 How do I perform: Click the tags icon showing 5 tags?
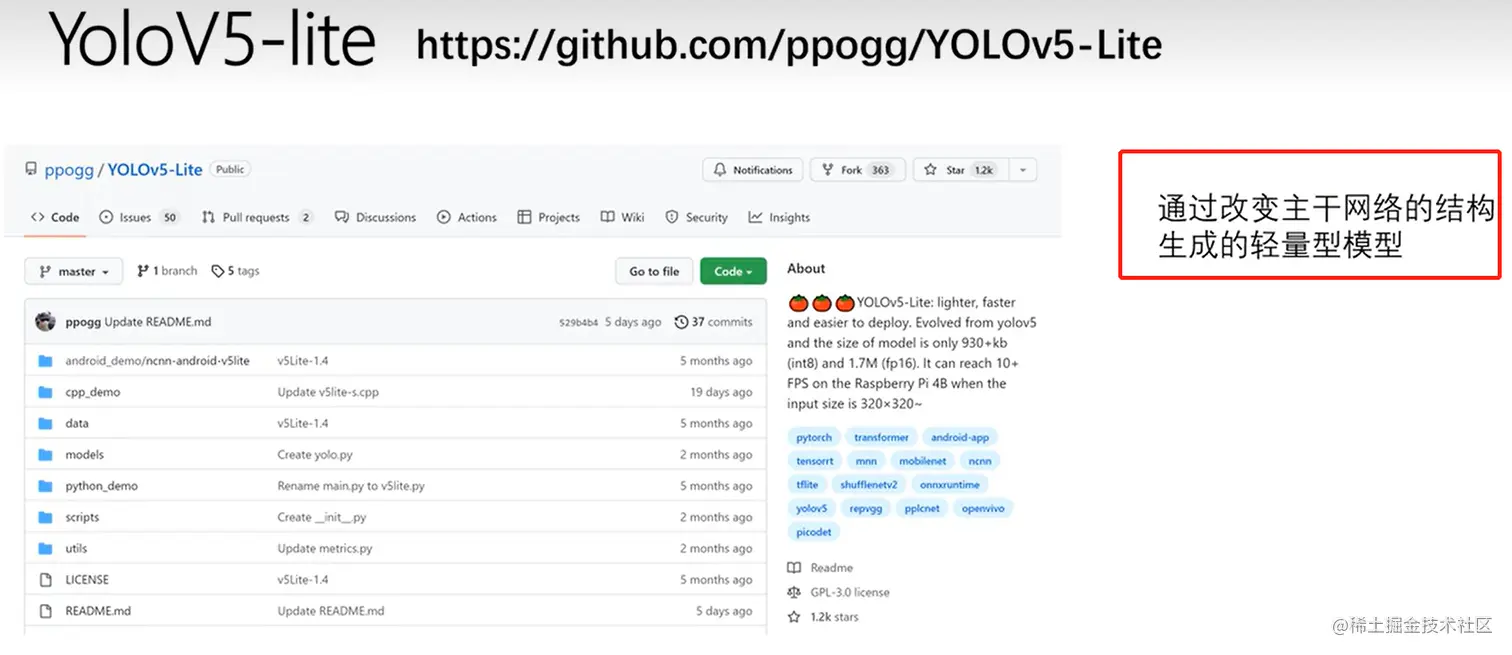[218, 271]
